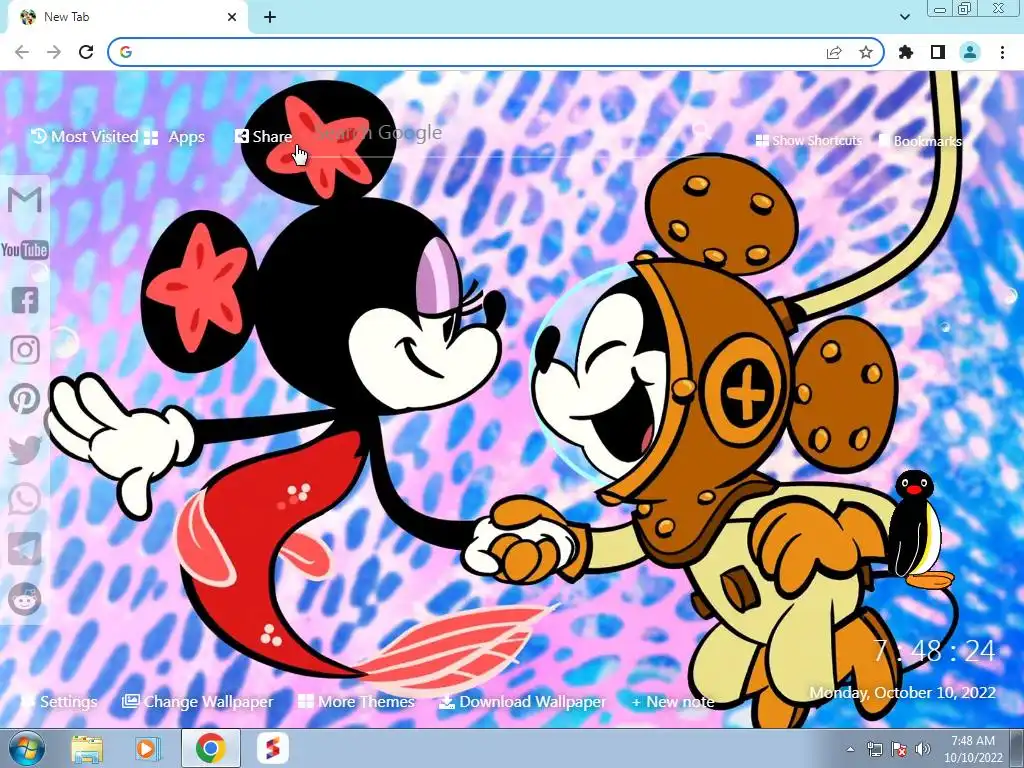Image resolution: width=1024 pixels, height=768 pixels.
Task: Click the 7:48:24 clock widget
Action: click(x=935, y=651)
